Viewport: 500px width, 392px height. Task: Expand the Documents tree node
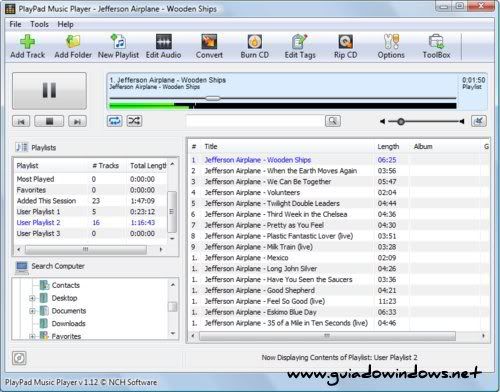coord(32,311)
